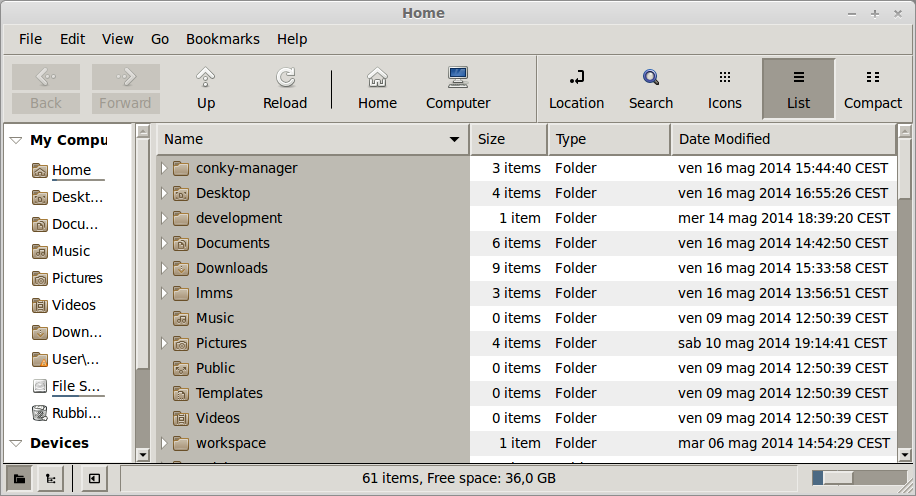Viewport: 916px width, 496px height.
Task: Select the Templates folder icon
Action: pyautogui.click(x=181, y=394)
